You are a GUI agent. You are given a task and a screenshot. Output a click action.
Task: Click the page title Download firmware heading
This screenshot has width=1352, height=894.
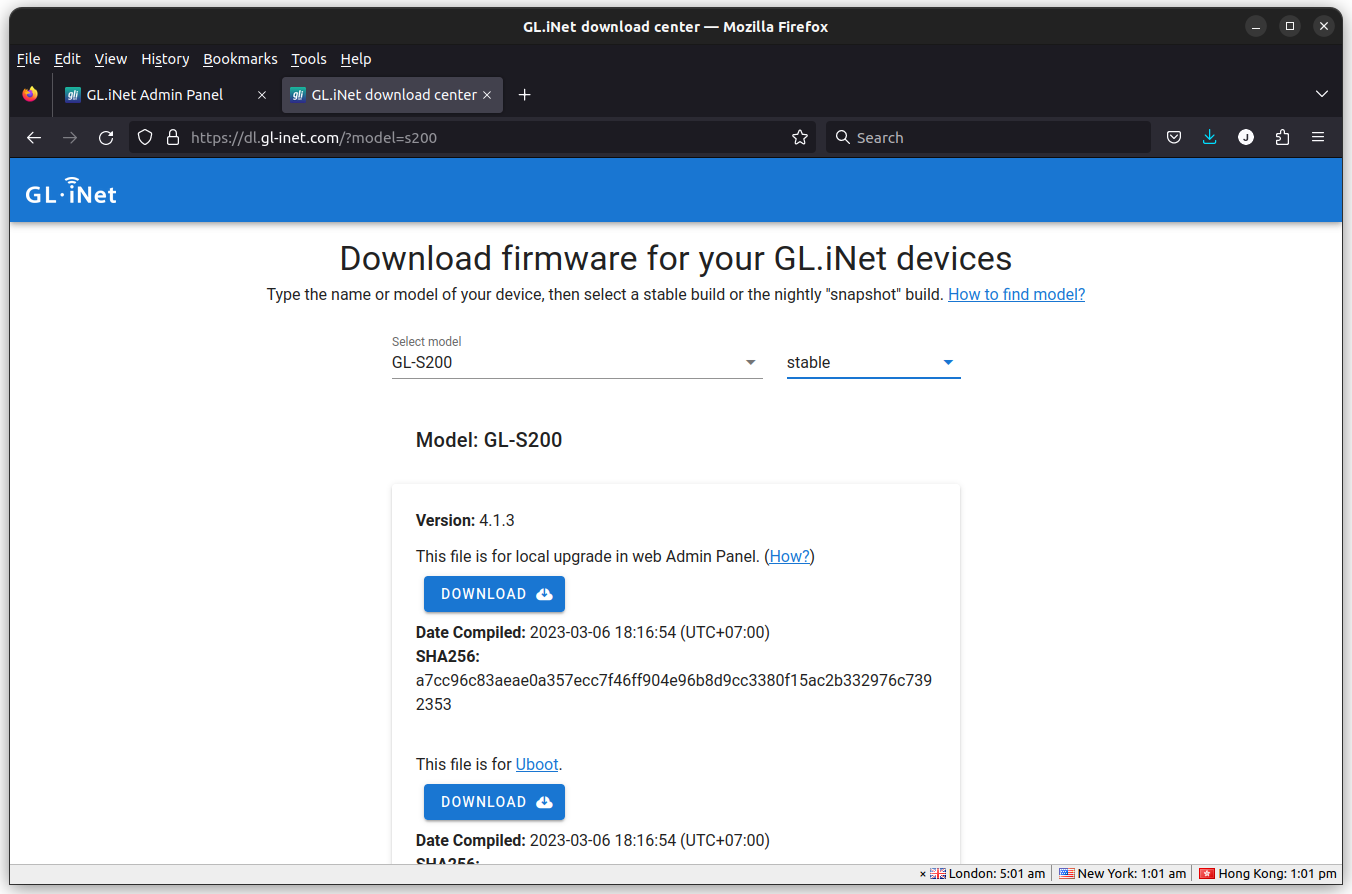[x=676, y=259]
